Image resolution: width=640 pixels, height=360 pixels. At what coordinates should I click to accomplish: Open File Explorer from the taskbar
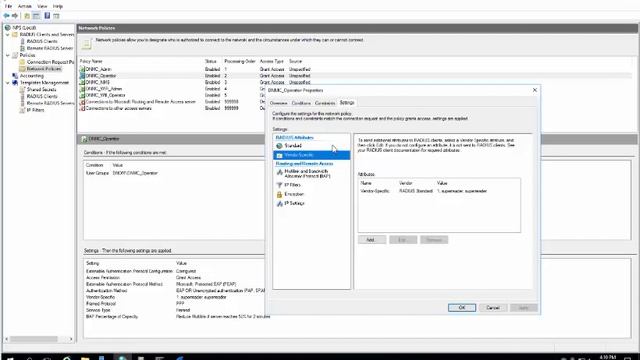85,358
